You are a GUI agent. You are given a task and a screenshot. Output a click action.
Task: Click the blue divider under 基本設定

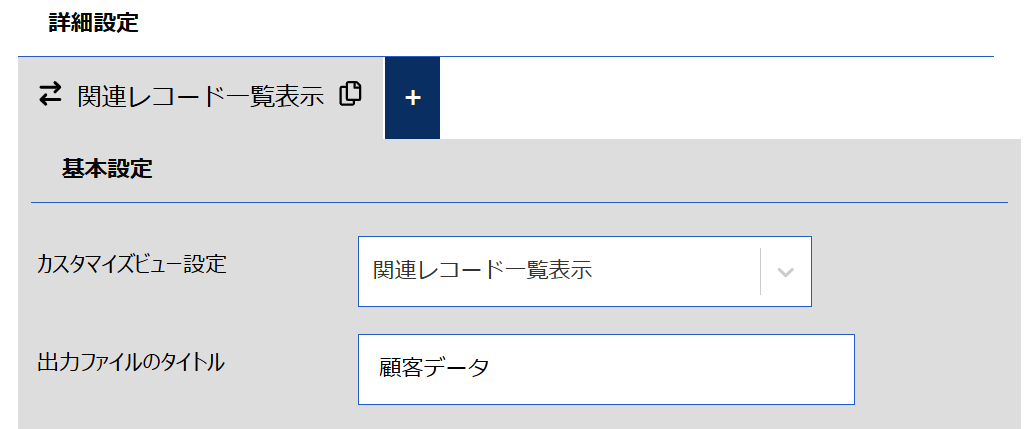[x=519, y=202]
